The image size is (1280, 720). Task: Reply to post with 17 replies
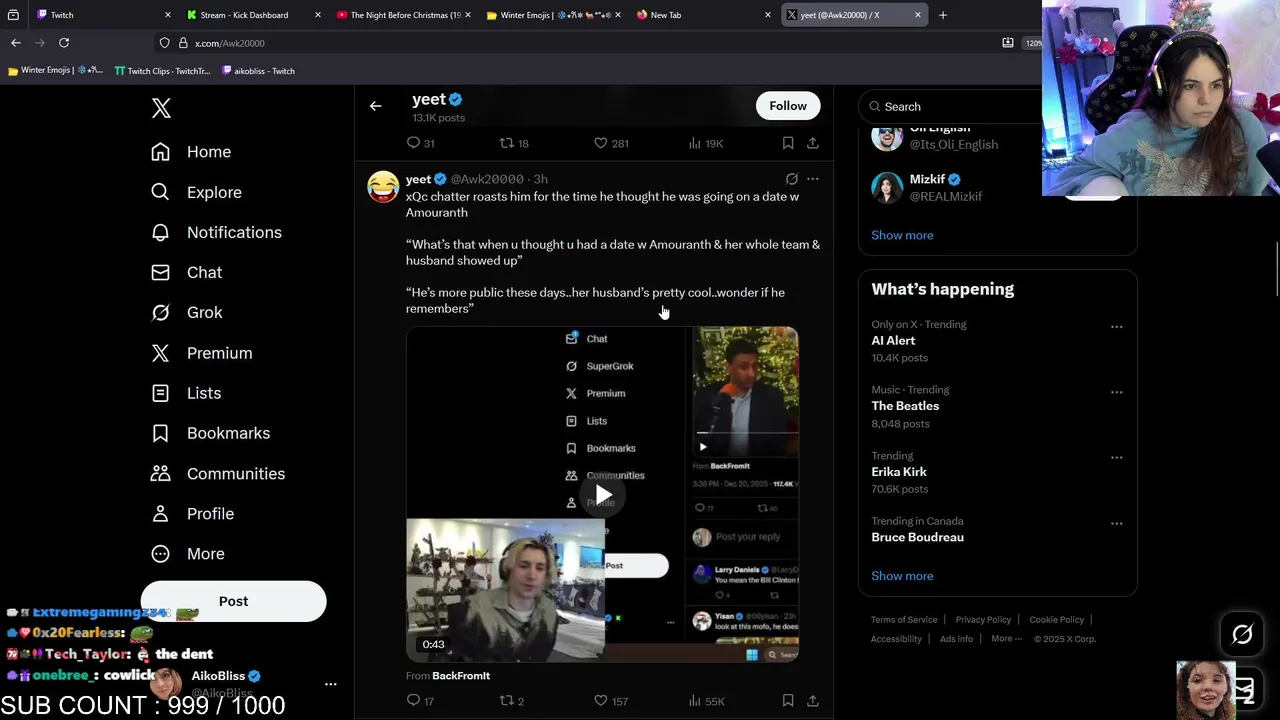[413, 701]
